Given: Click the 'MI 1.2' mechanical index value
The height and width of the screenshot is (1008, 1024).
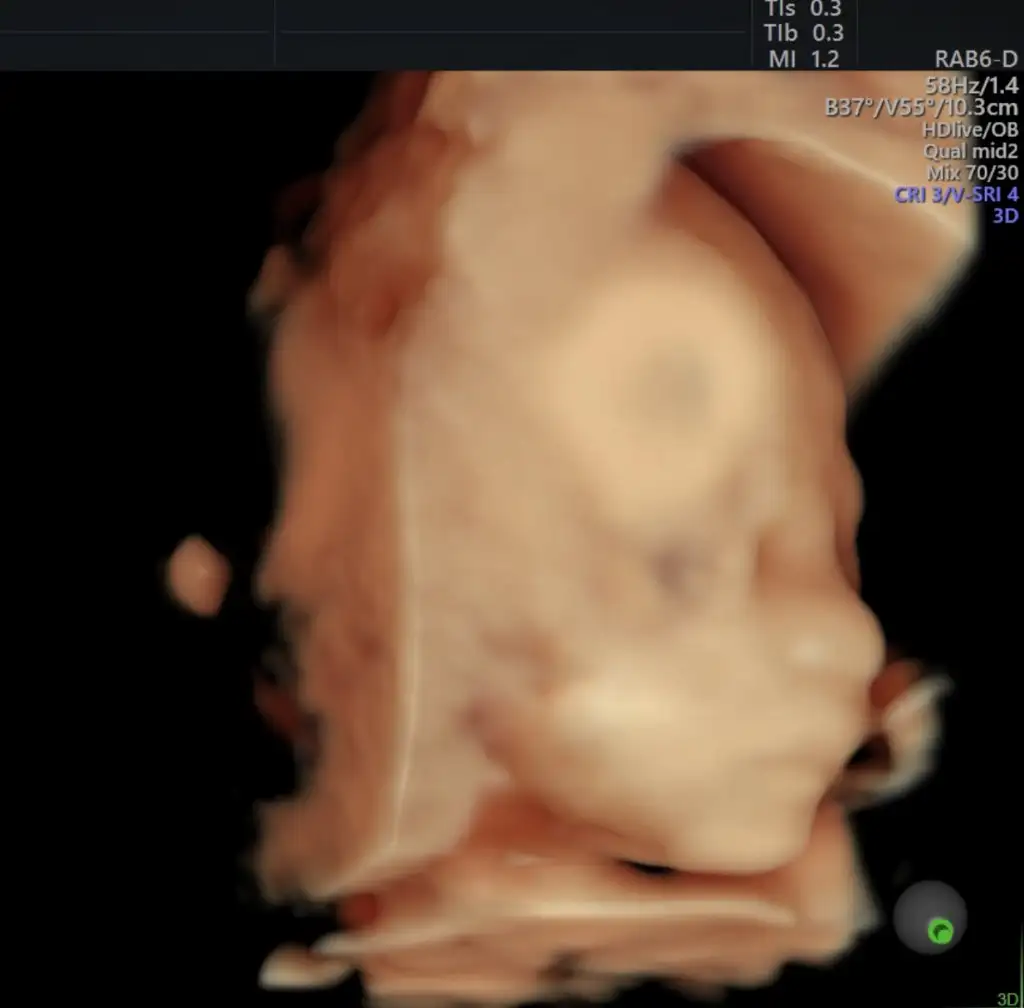Looking at the screenshot, I should (x=804, y=59).
